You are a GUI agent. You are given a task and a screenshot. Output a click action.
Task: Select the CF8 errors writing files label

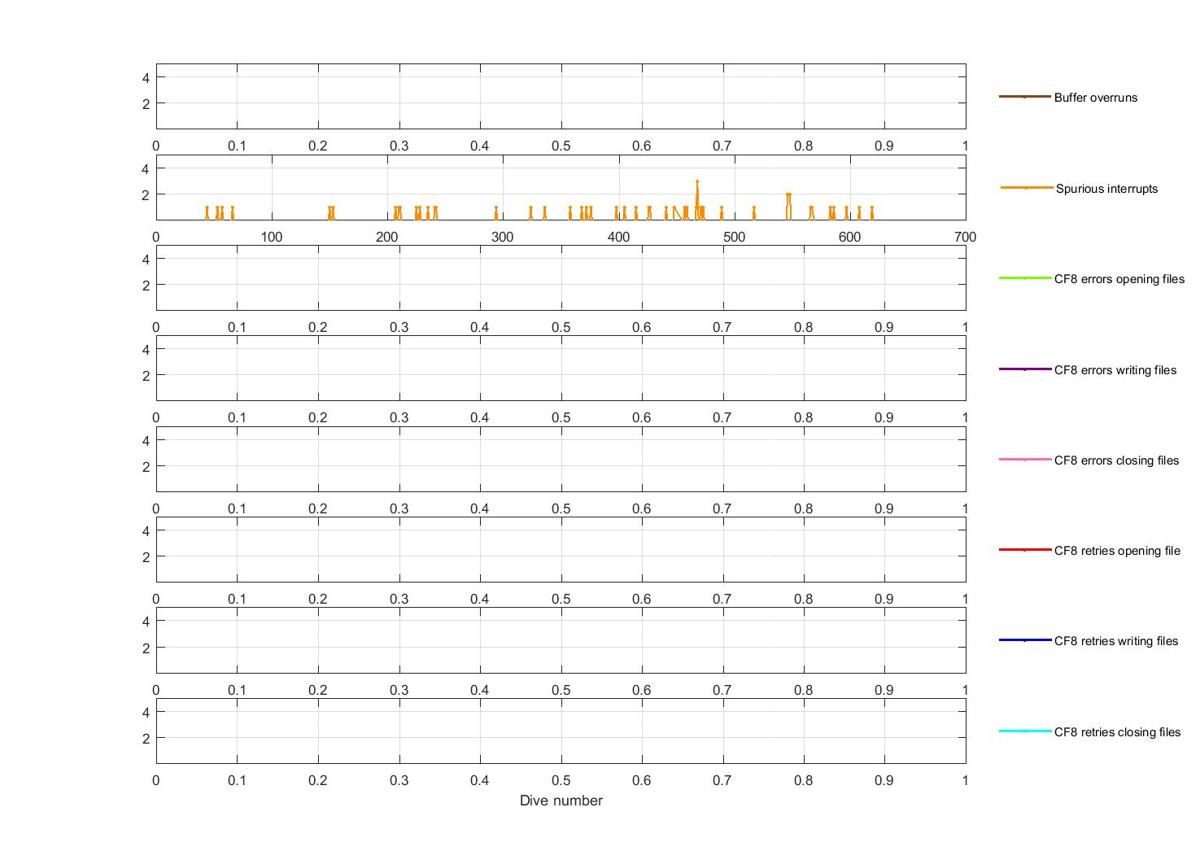(x=1115, y=370)
